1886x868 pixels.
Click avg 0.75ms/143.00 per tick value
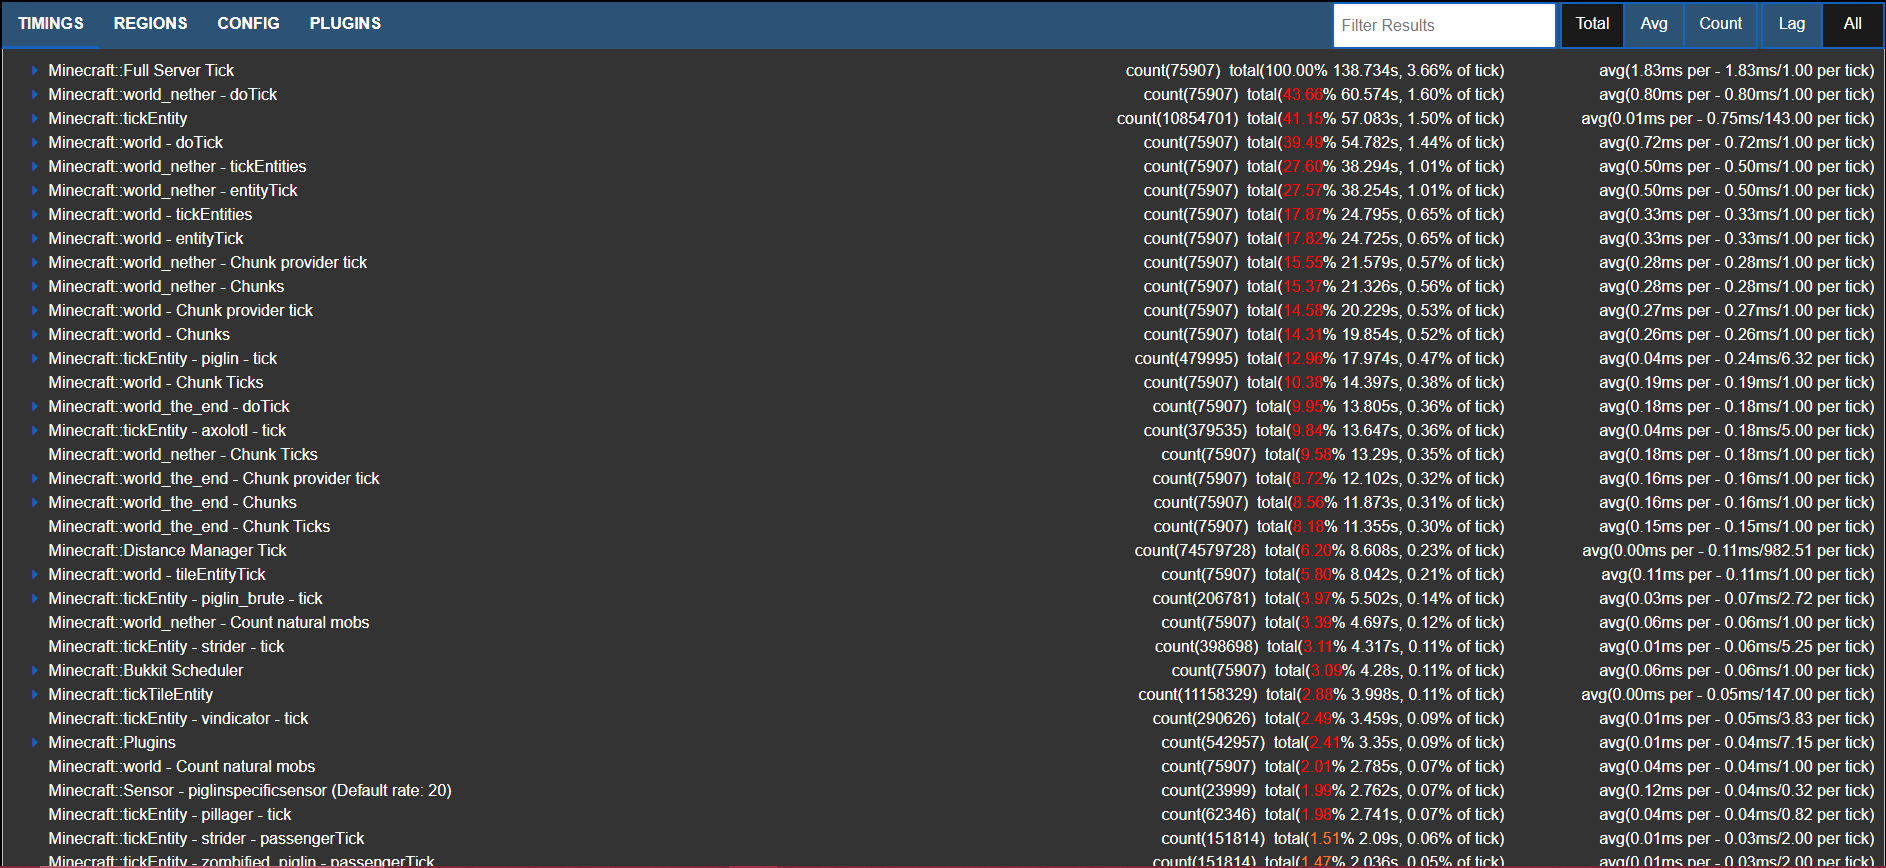point(1728,119)
